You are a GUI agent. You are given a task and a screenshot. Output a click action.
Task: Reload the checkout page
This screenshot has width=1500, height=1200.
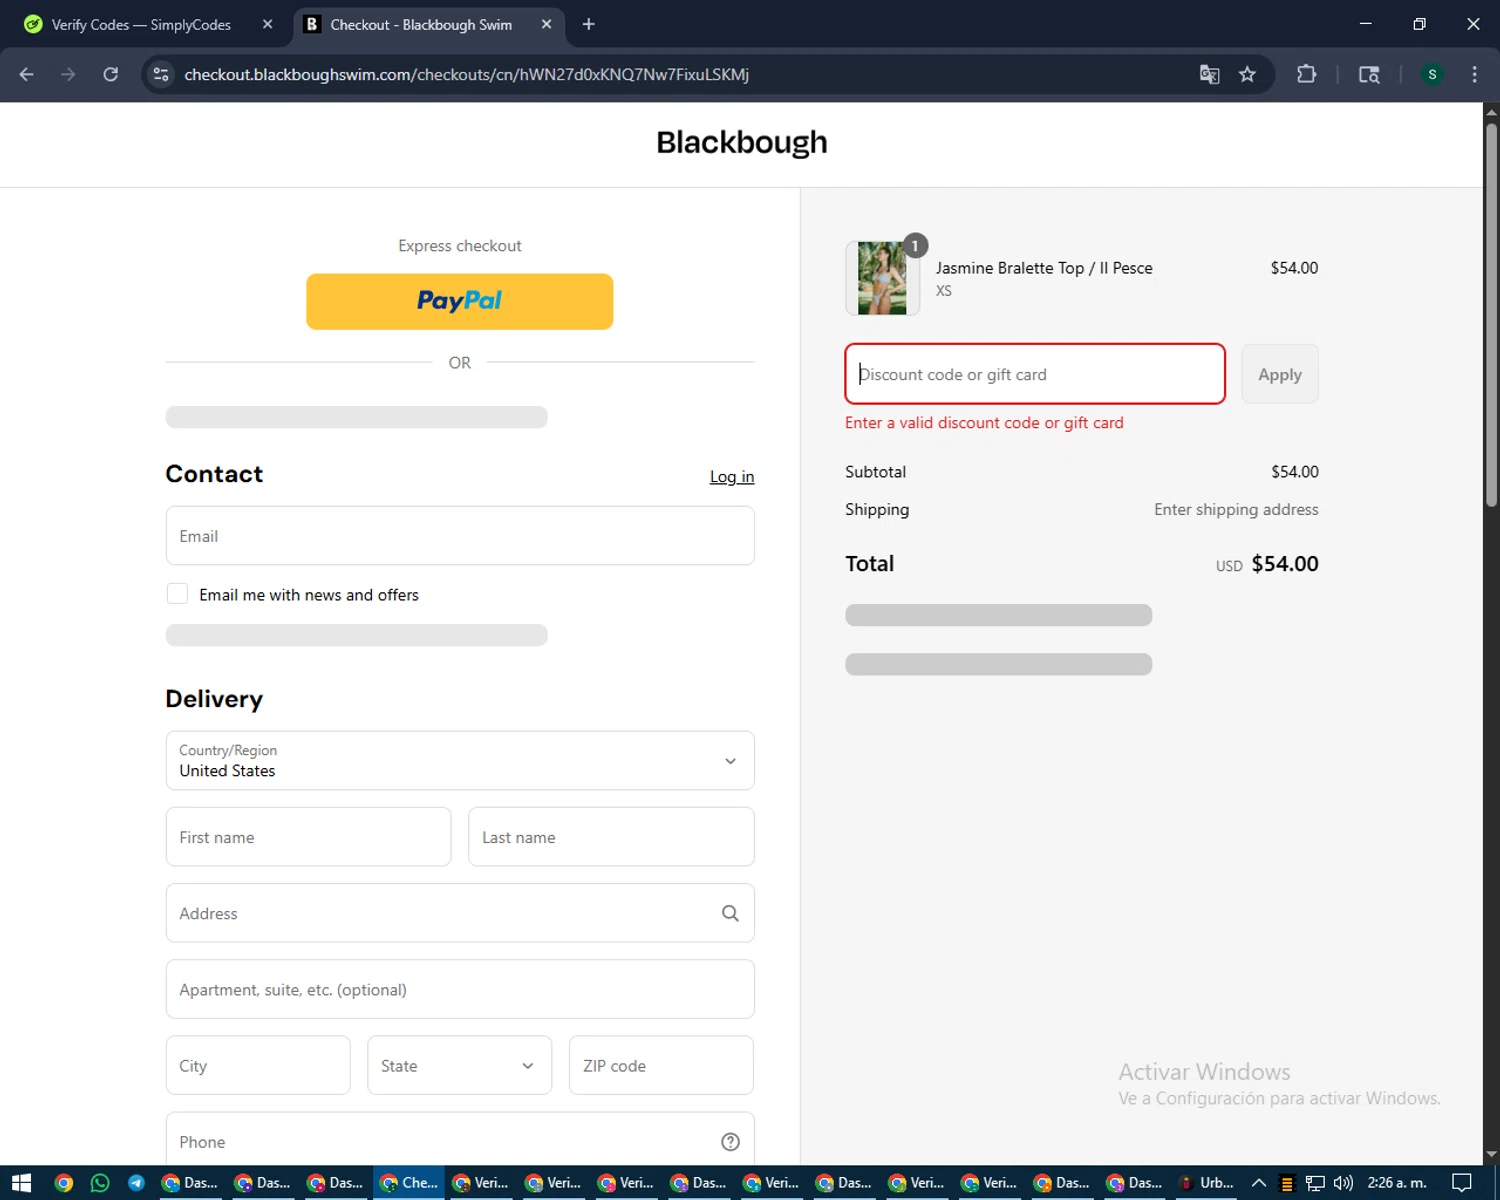coord(111,74)
